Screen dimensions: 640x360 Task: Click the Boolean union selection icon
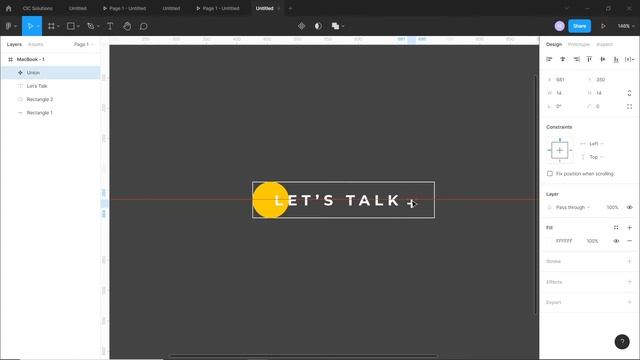pyautogui.click(x=335, y=26)
